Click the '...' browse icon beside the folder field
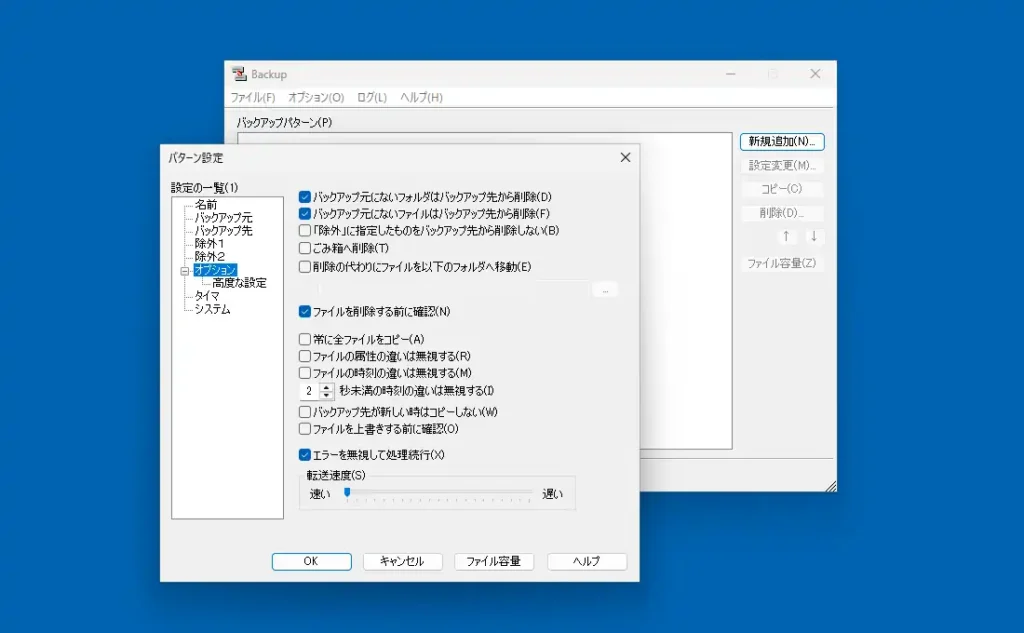 (x=604, y=289)
